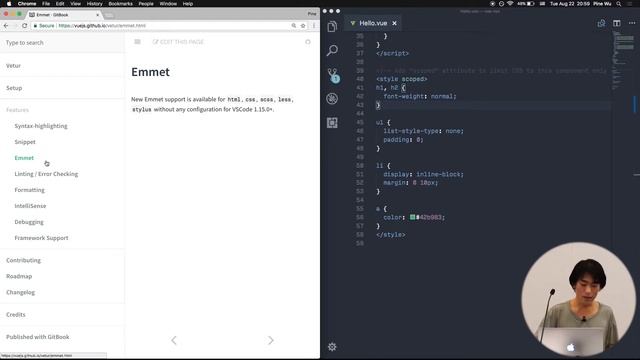Click the Wi-Fi status icon
The width and height of the screenshot is (640, 360).
coord(510,4)
